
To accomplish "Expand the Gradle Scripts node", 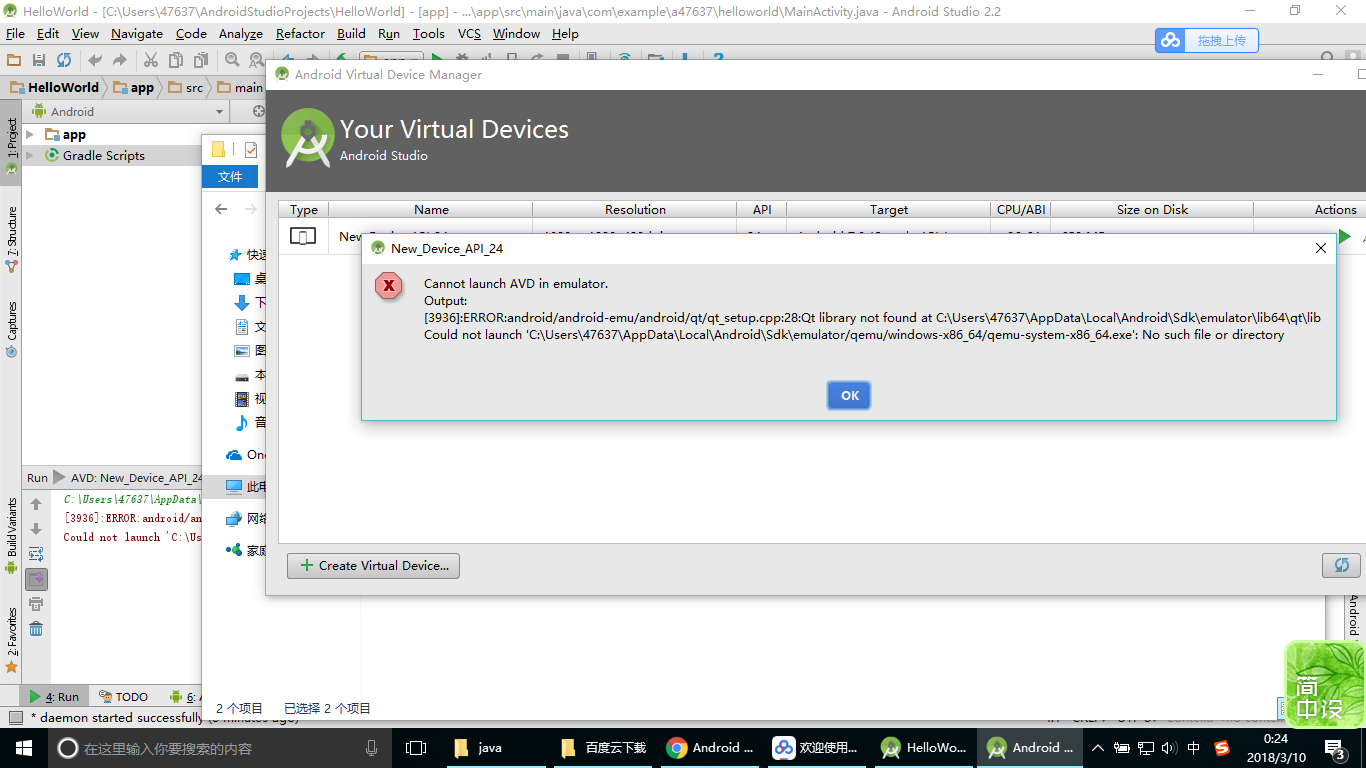I will click(x=30, y=155).
